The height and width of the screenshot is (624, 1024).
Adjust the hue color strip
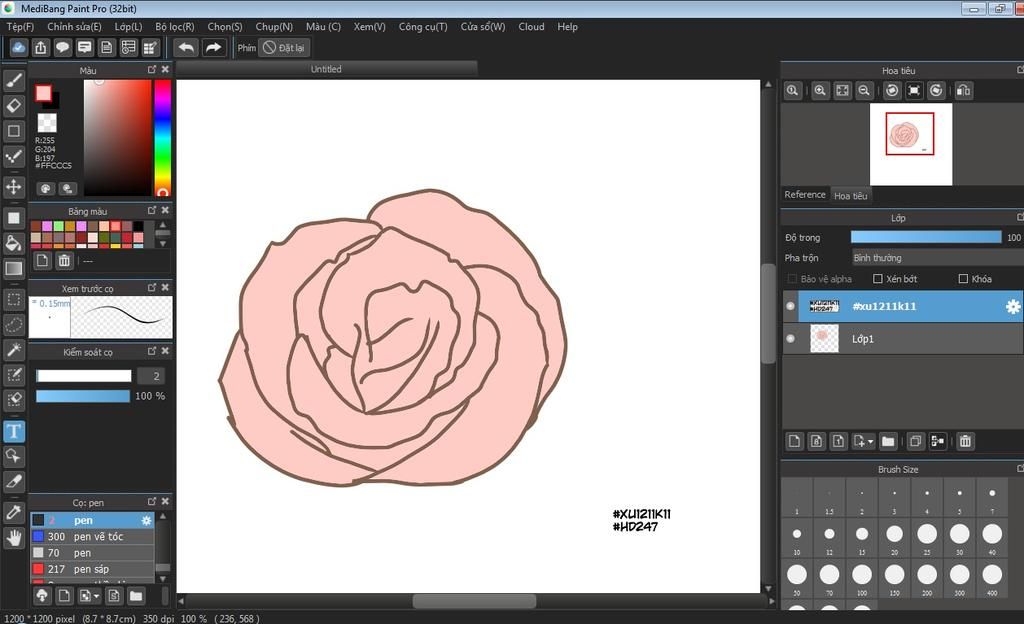click(x=163, y=137)
